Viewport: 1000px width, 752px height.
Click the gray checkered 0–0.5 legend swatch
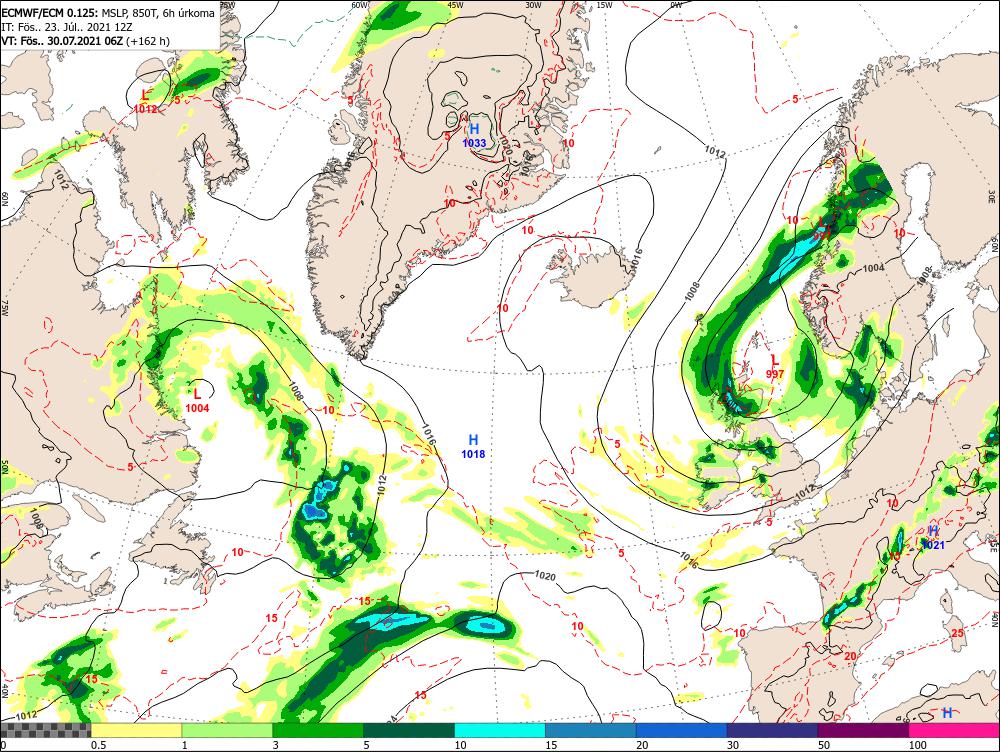pyautogui.click(x=45, y=730)
